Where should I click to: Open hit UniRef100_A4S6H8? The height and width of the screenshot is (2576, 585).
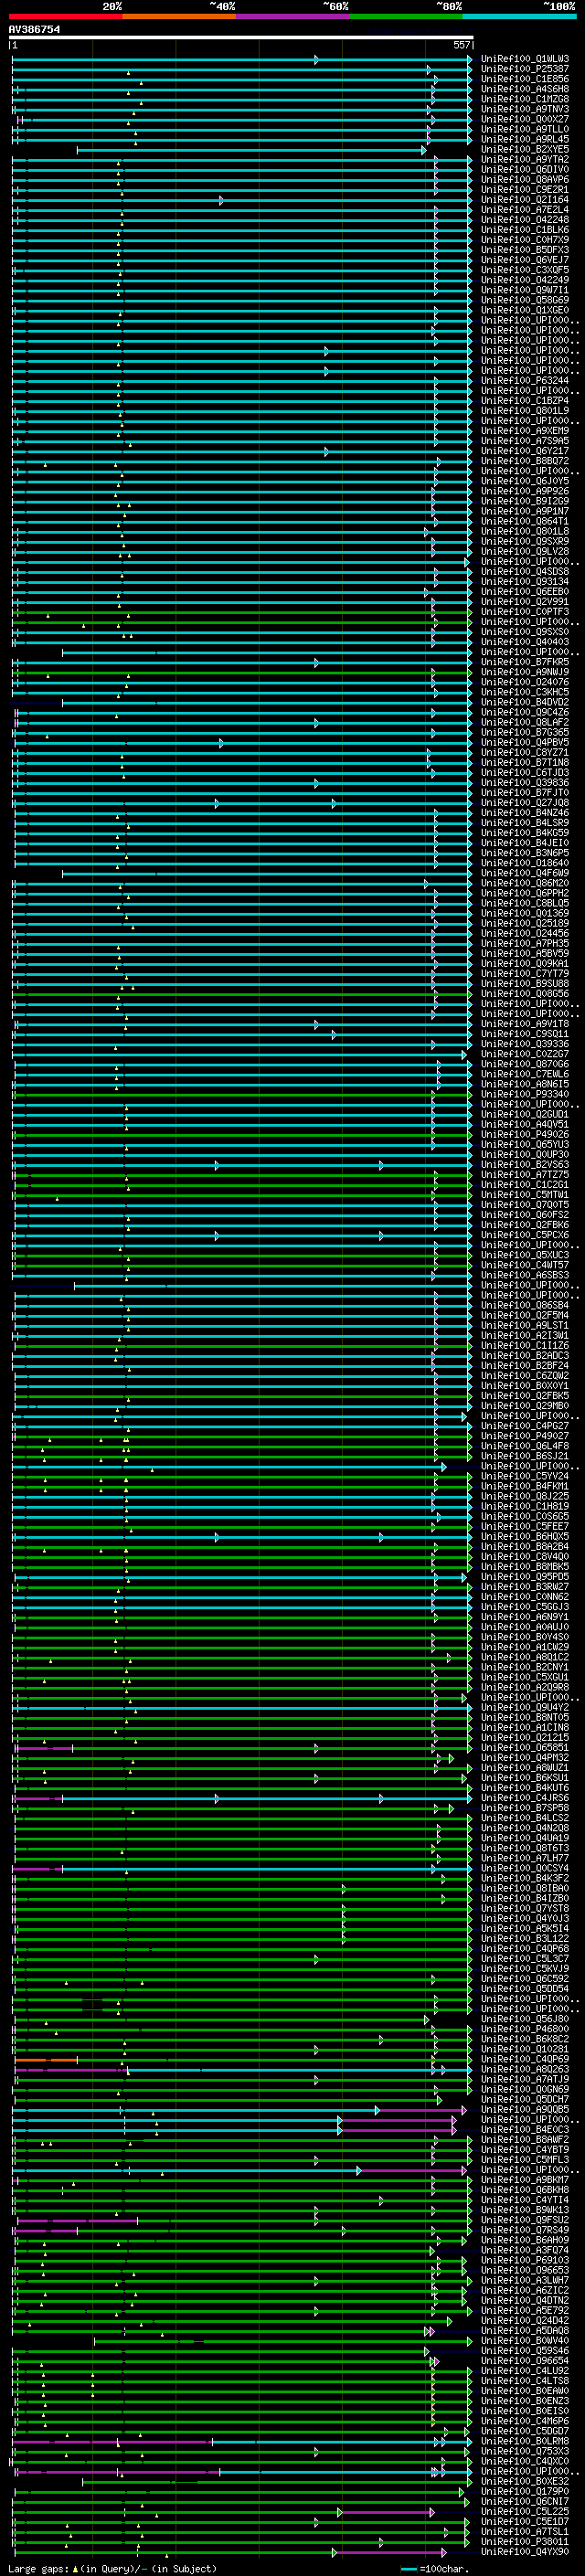click(525, 89)
